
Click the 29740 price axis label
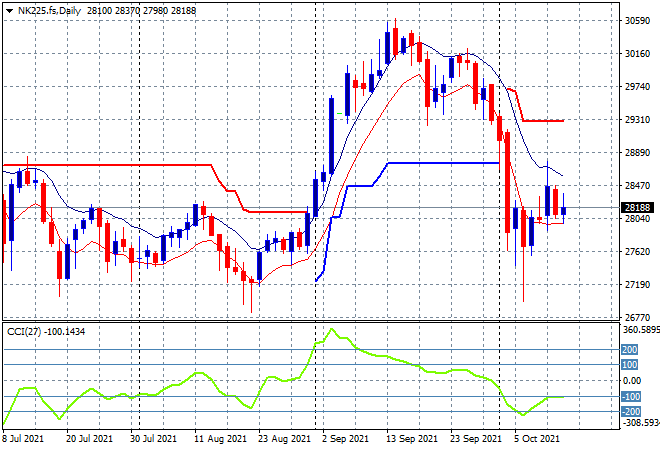coord(637,86)
